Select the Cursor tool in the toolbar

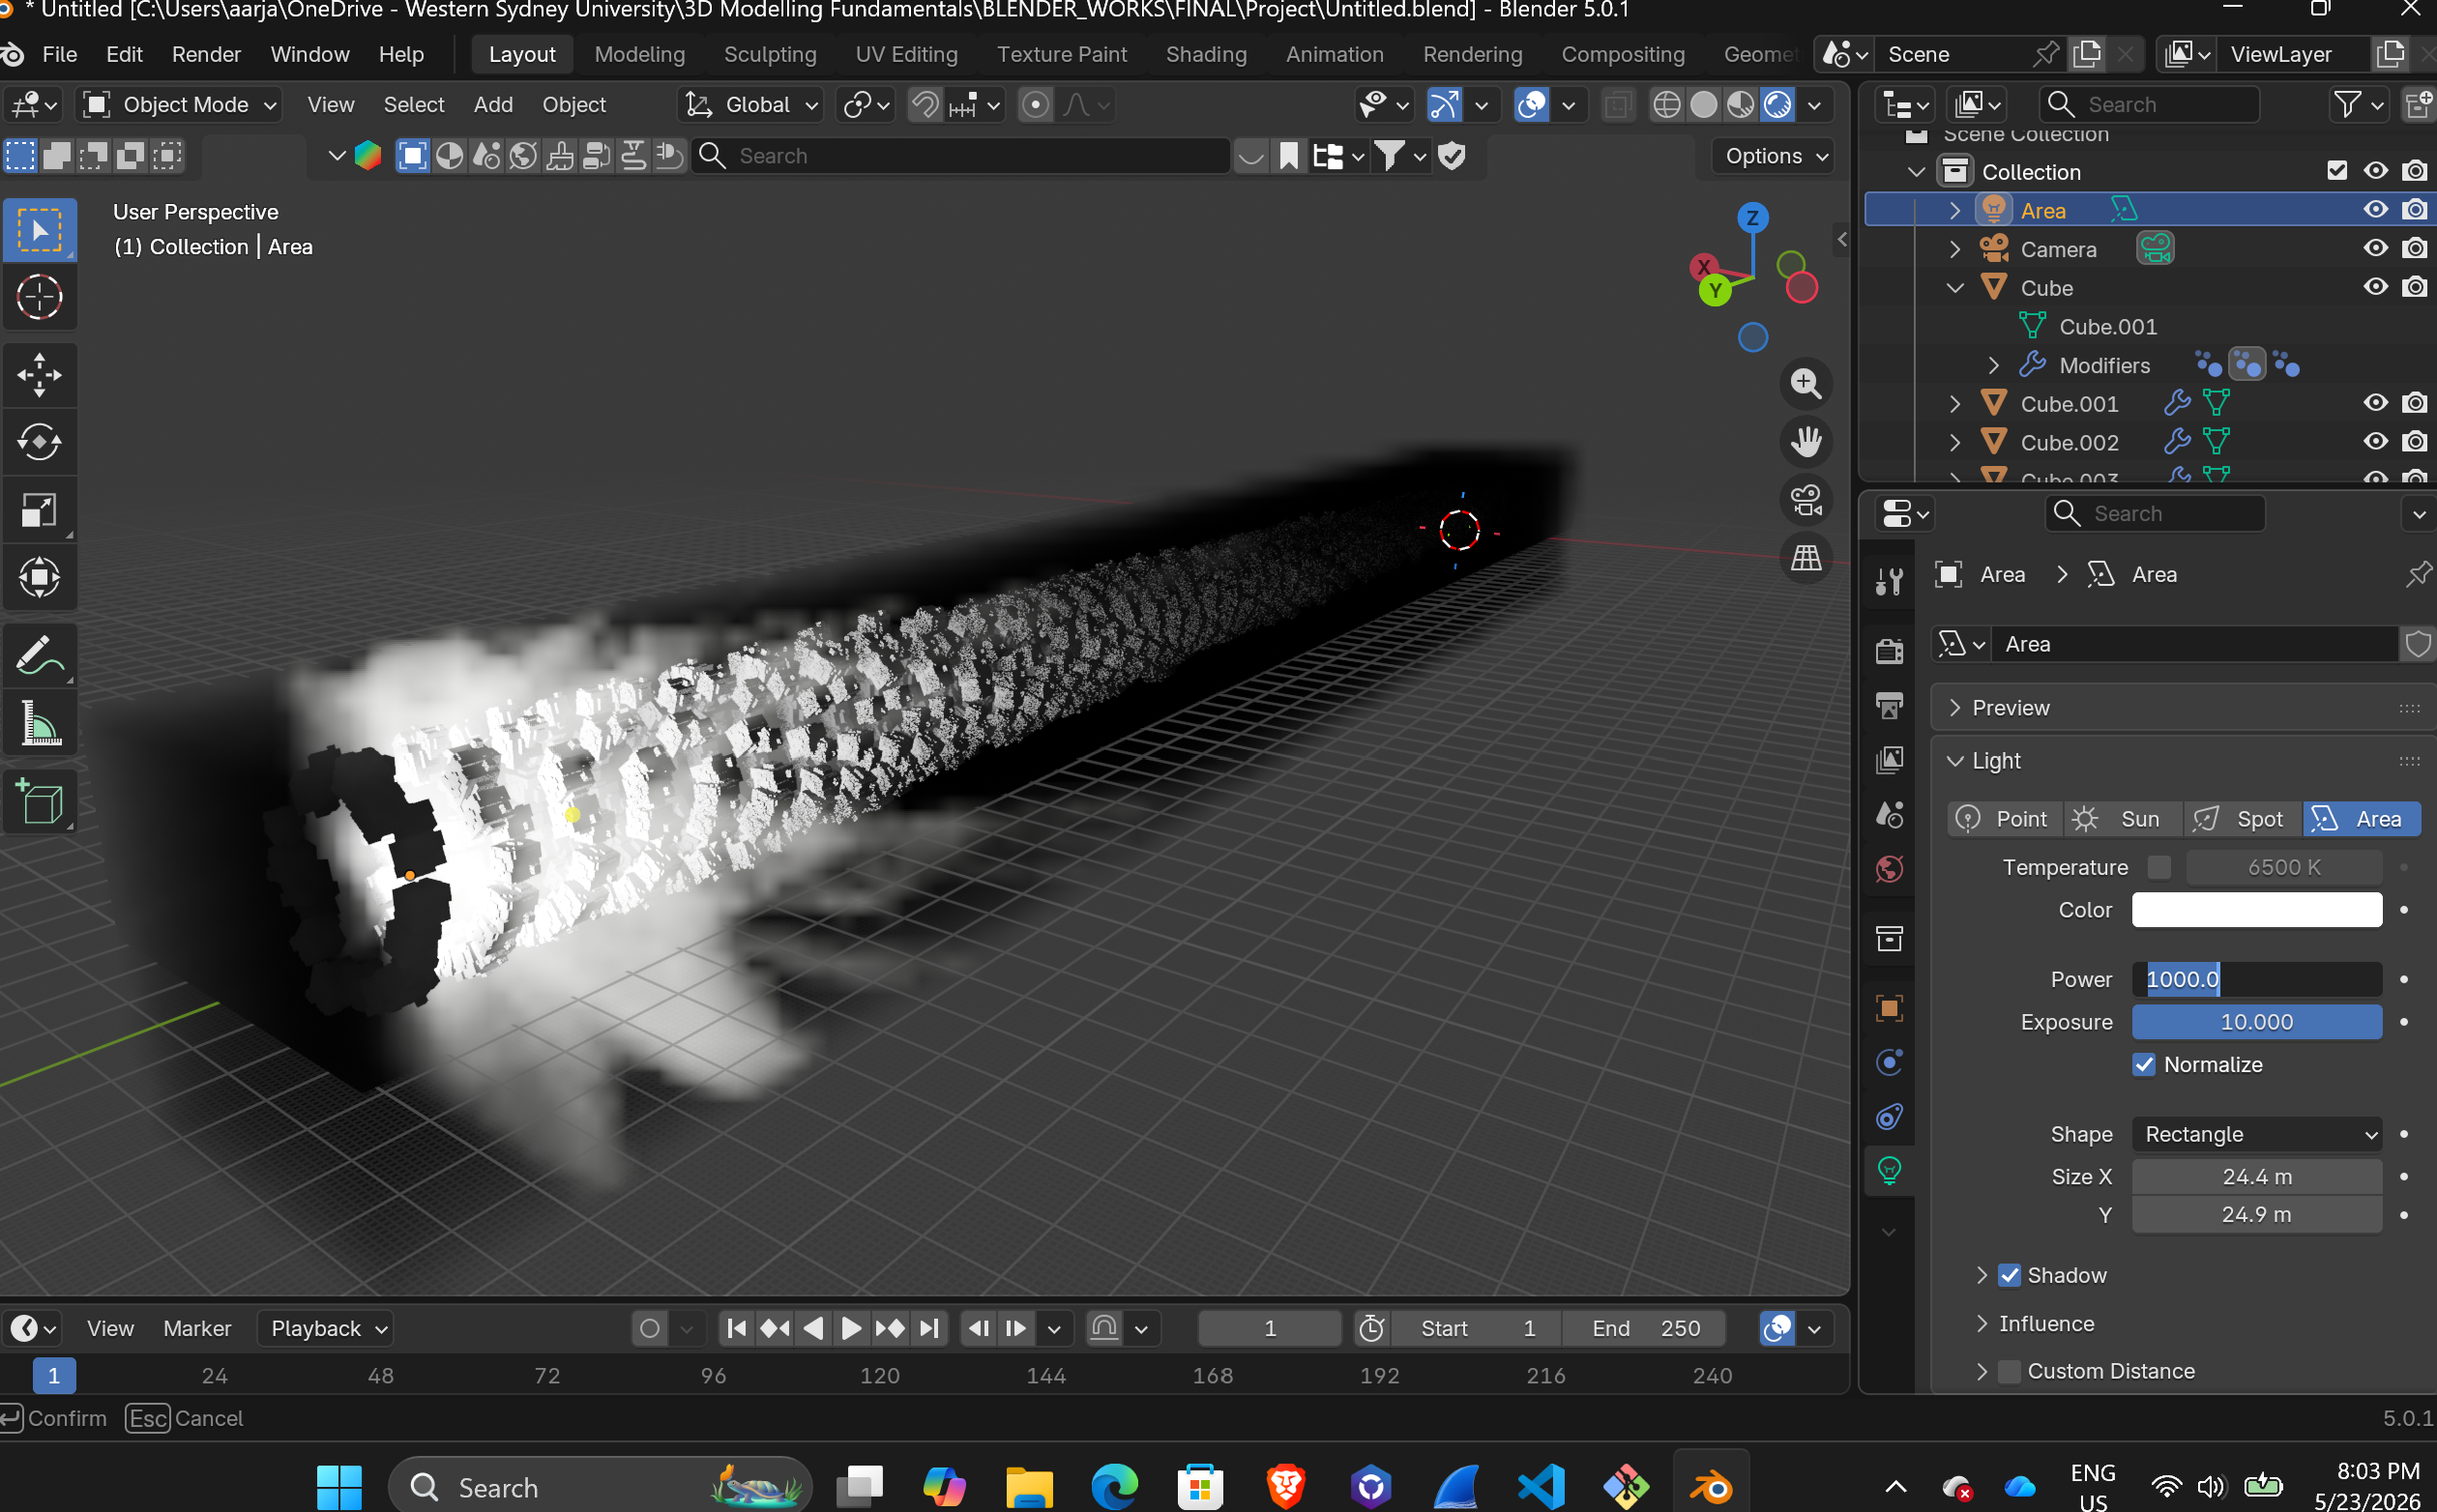pyautogui.click(x=40, y=297)
